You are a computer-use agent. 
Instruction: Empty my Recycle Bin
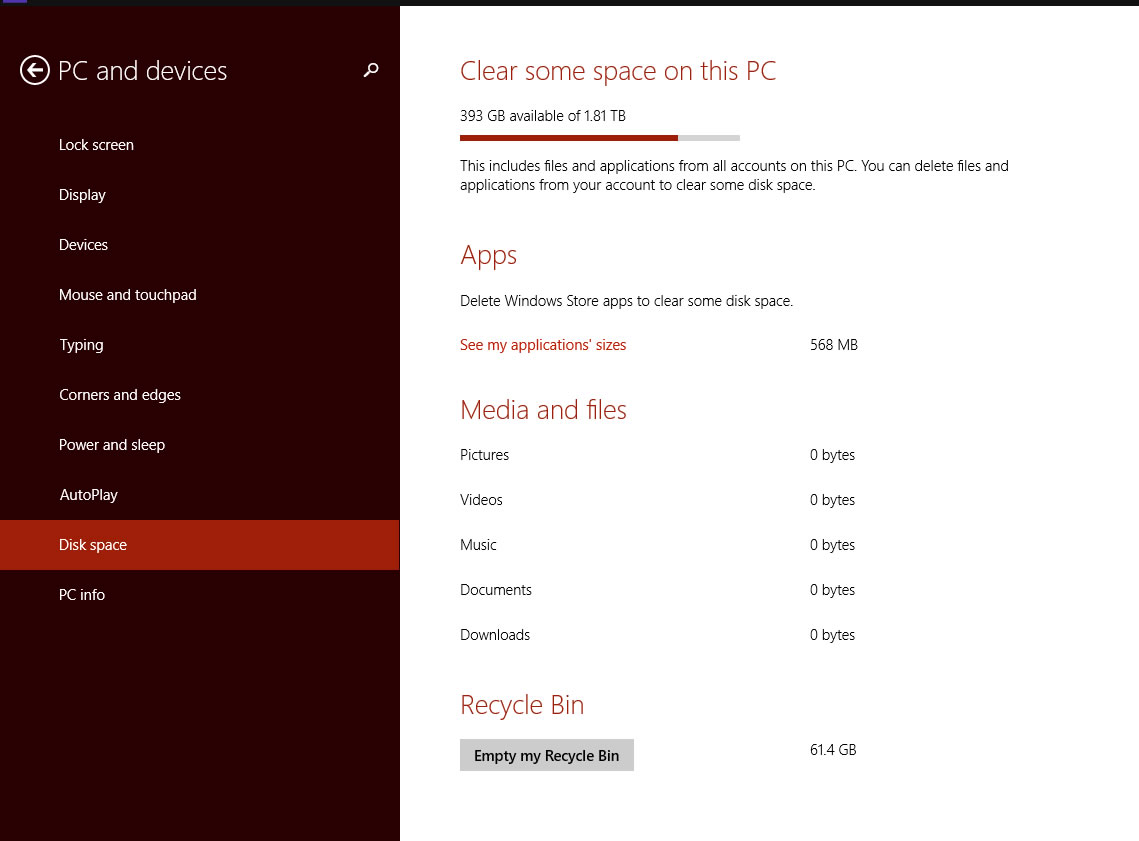tap(547, 755)
